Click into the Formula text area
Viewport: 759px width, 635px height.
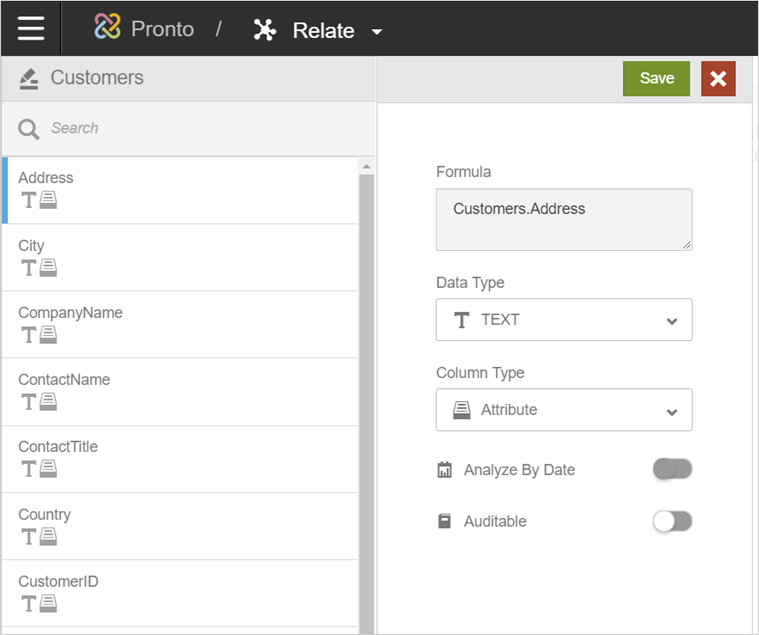(x=564, y=219)
